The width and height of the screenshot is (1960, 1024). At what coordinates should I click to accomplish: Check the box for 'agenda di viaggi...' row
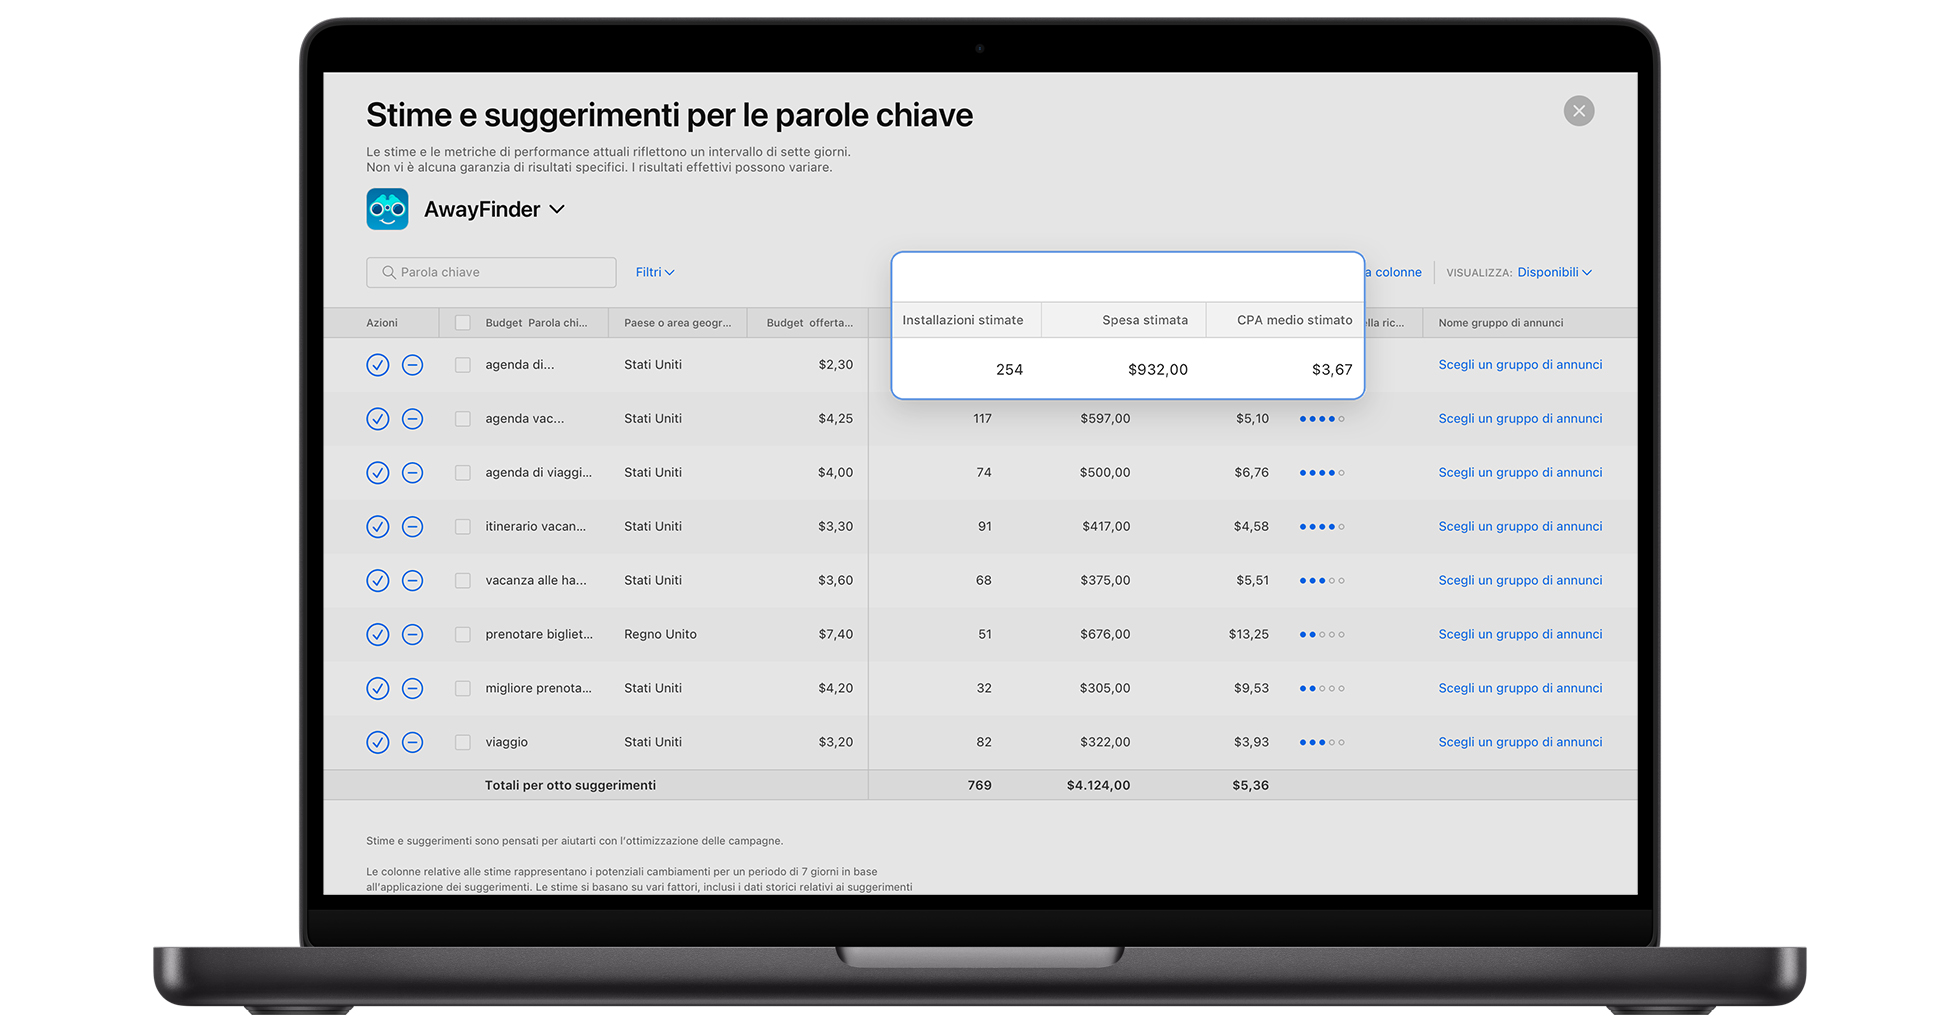462,473
